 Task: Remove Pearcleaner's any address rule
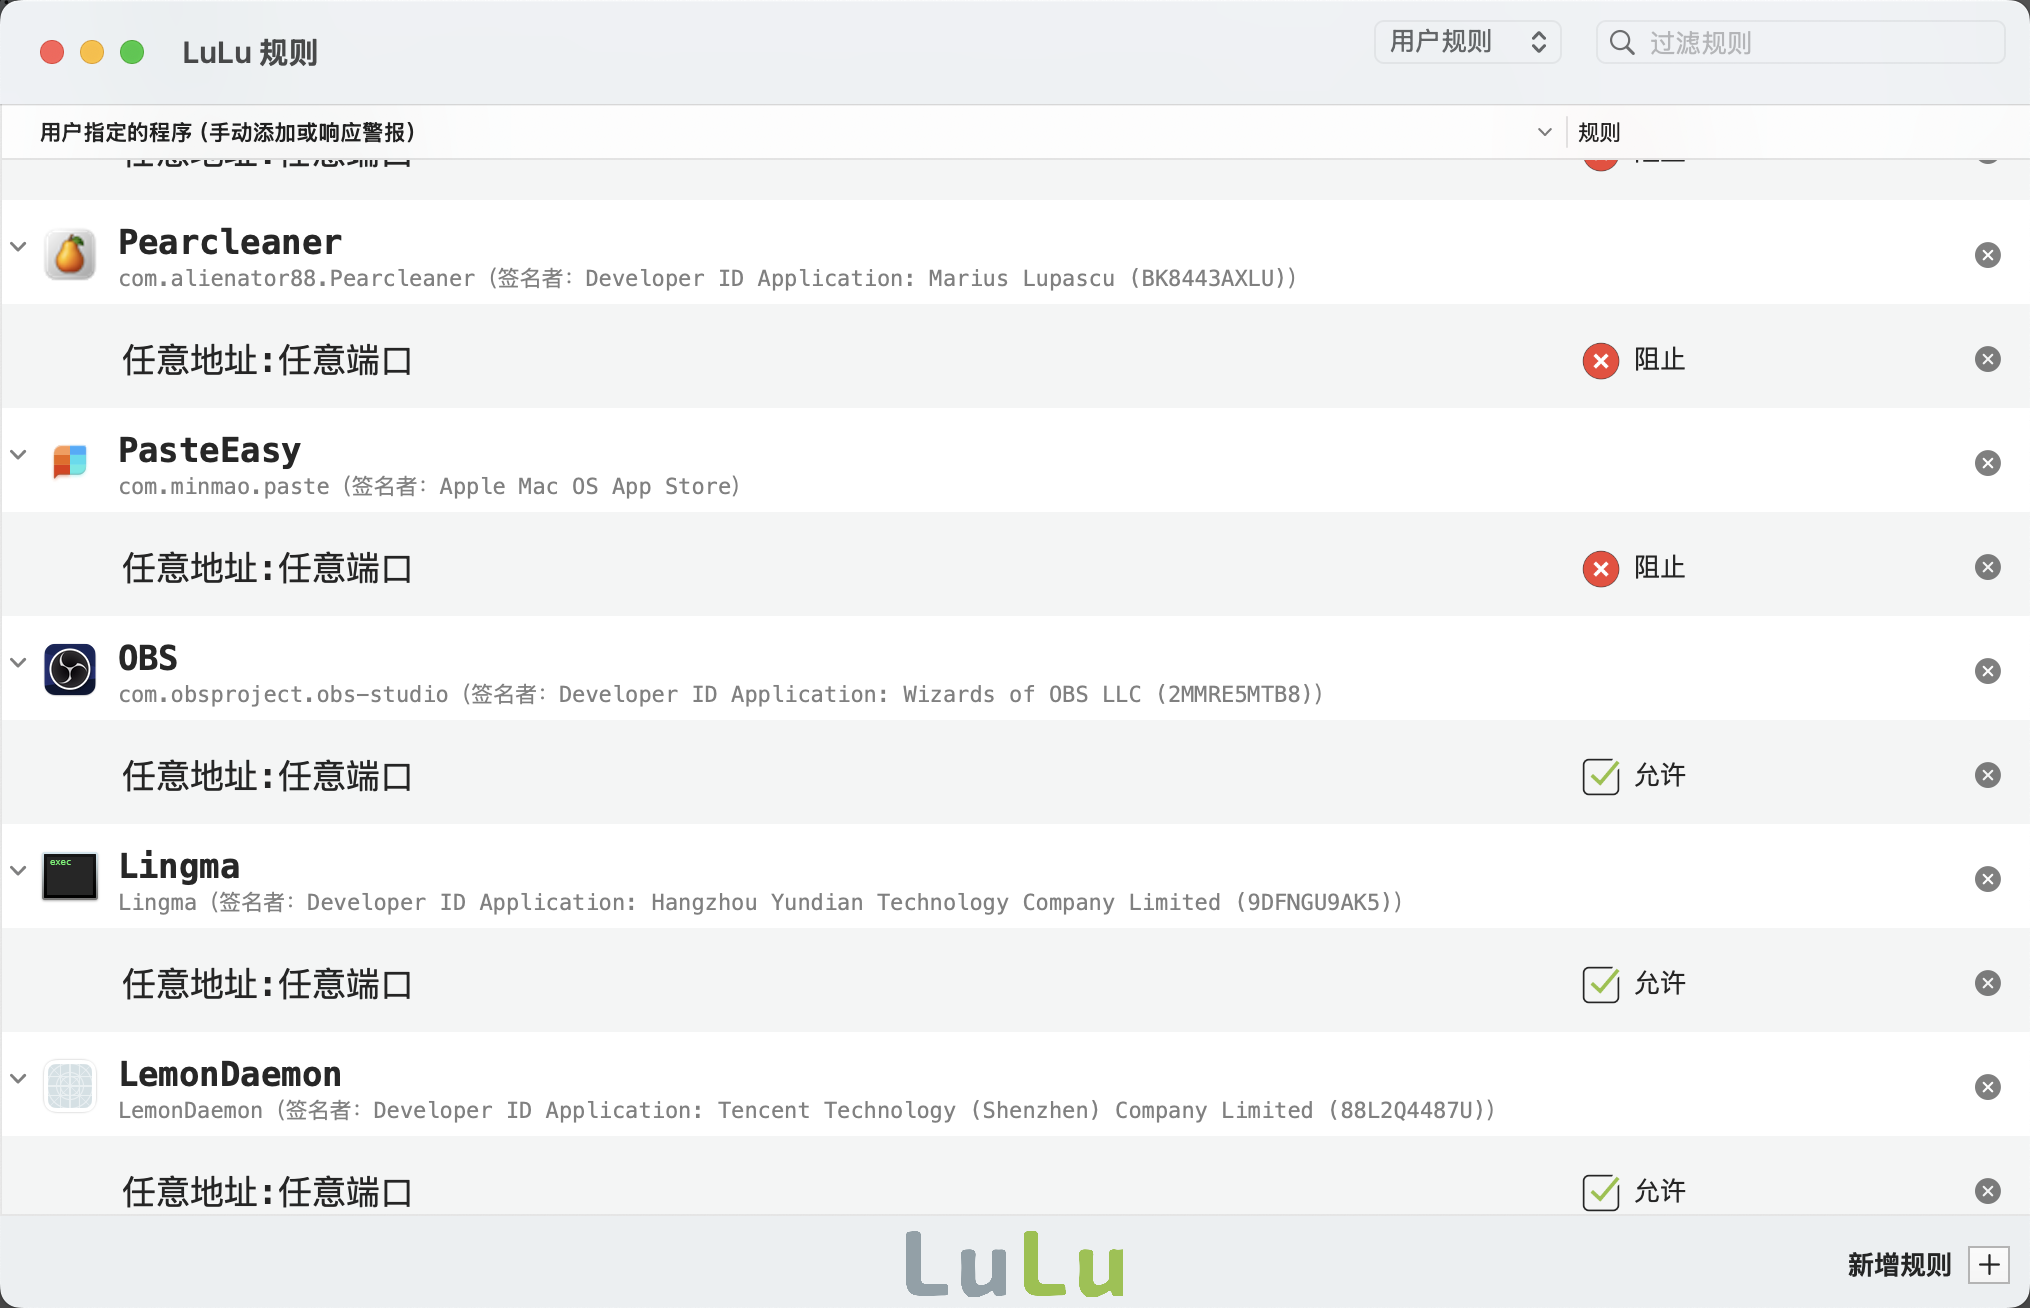click(1988, 359)
